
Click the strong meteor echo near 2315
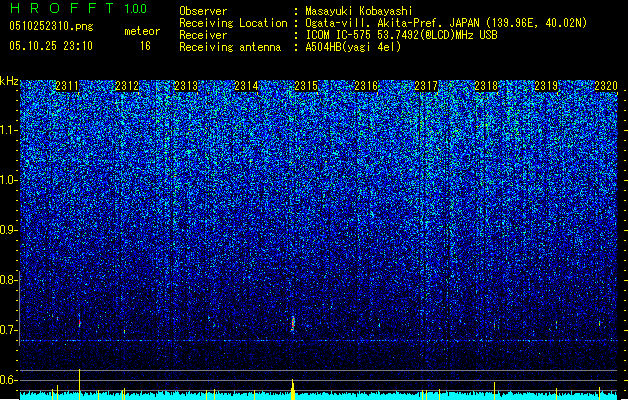tap(293, 323)
